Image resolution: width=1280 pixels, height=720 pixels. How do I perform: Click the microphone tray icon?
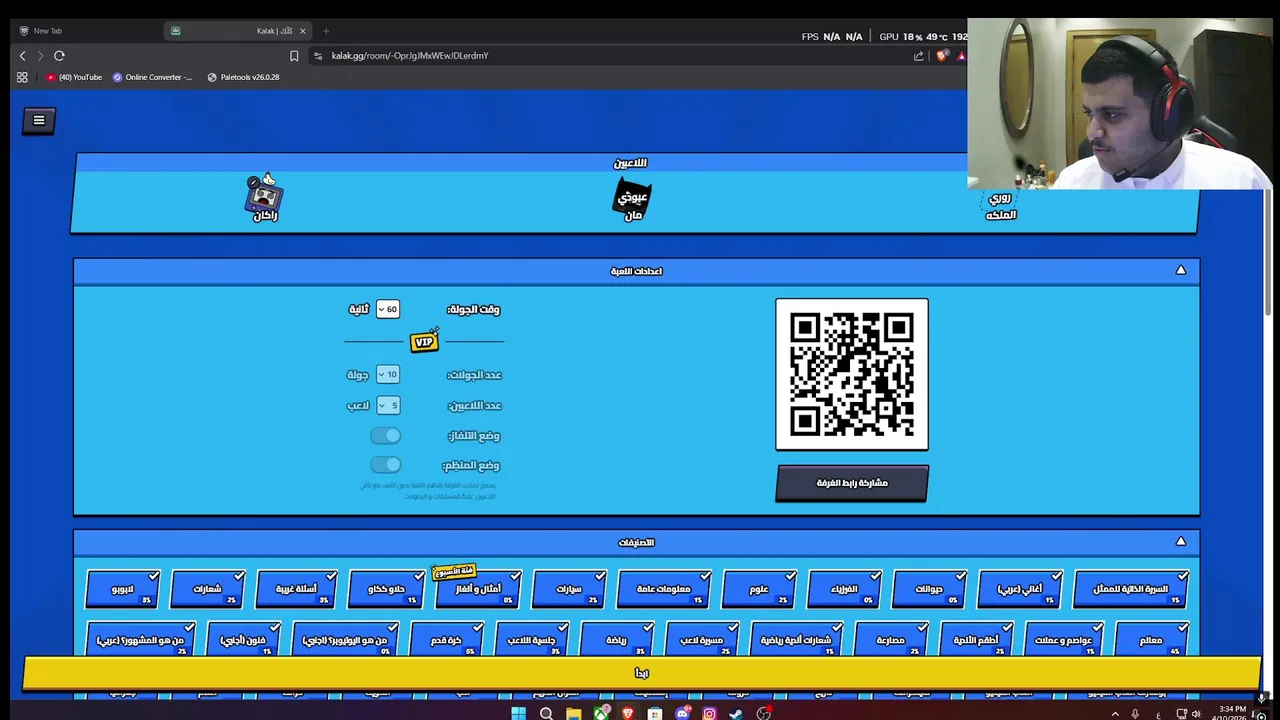[1135, 714]
